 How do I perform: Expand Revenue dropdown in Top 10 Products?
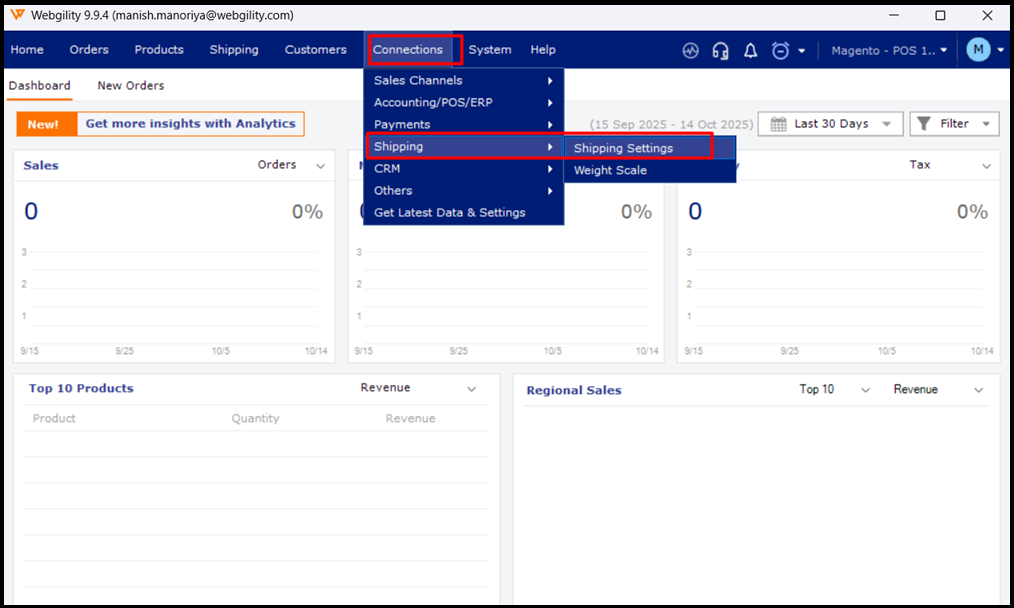(472, 389)
